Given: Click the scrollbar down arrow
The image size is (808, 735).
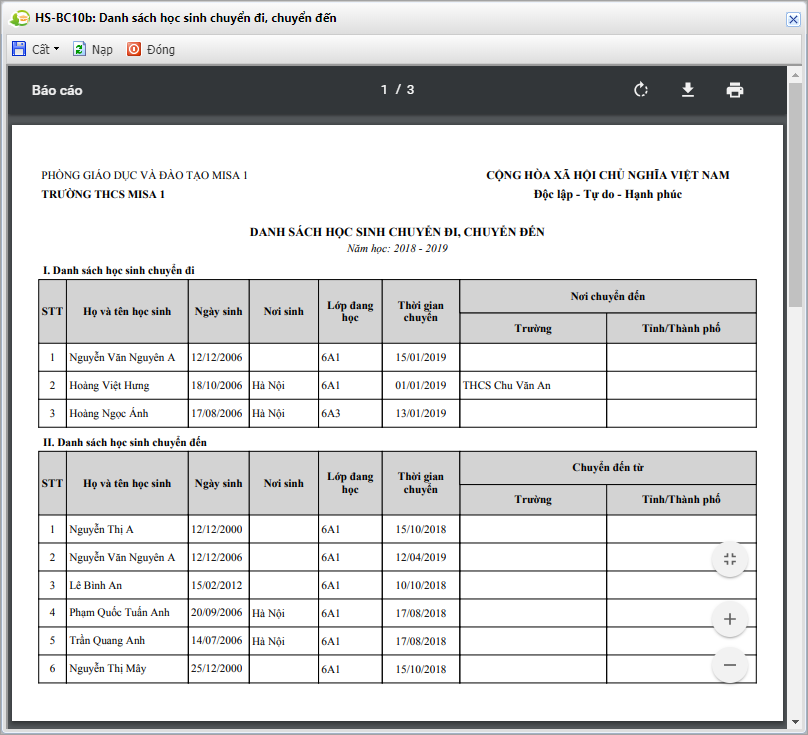Looking at the screenshot, I should pos(795,722).
